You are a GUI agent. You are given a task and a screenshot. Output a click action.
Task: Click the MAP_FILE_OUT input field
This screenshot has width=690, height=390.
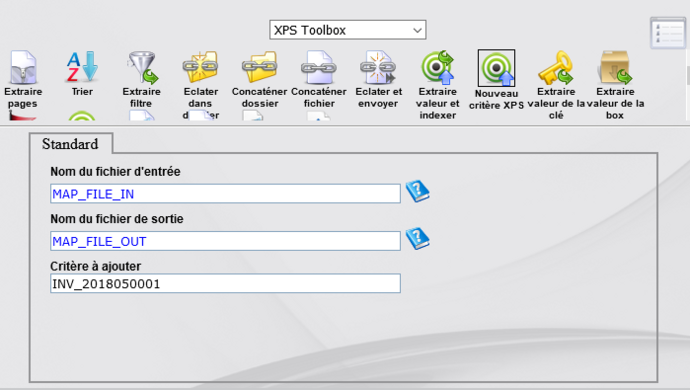pyautogui.click(x=225, y=241)
